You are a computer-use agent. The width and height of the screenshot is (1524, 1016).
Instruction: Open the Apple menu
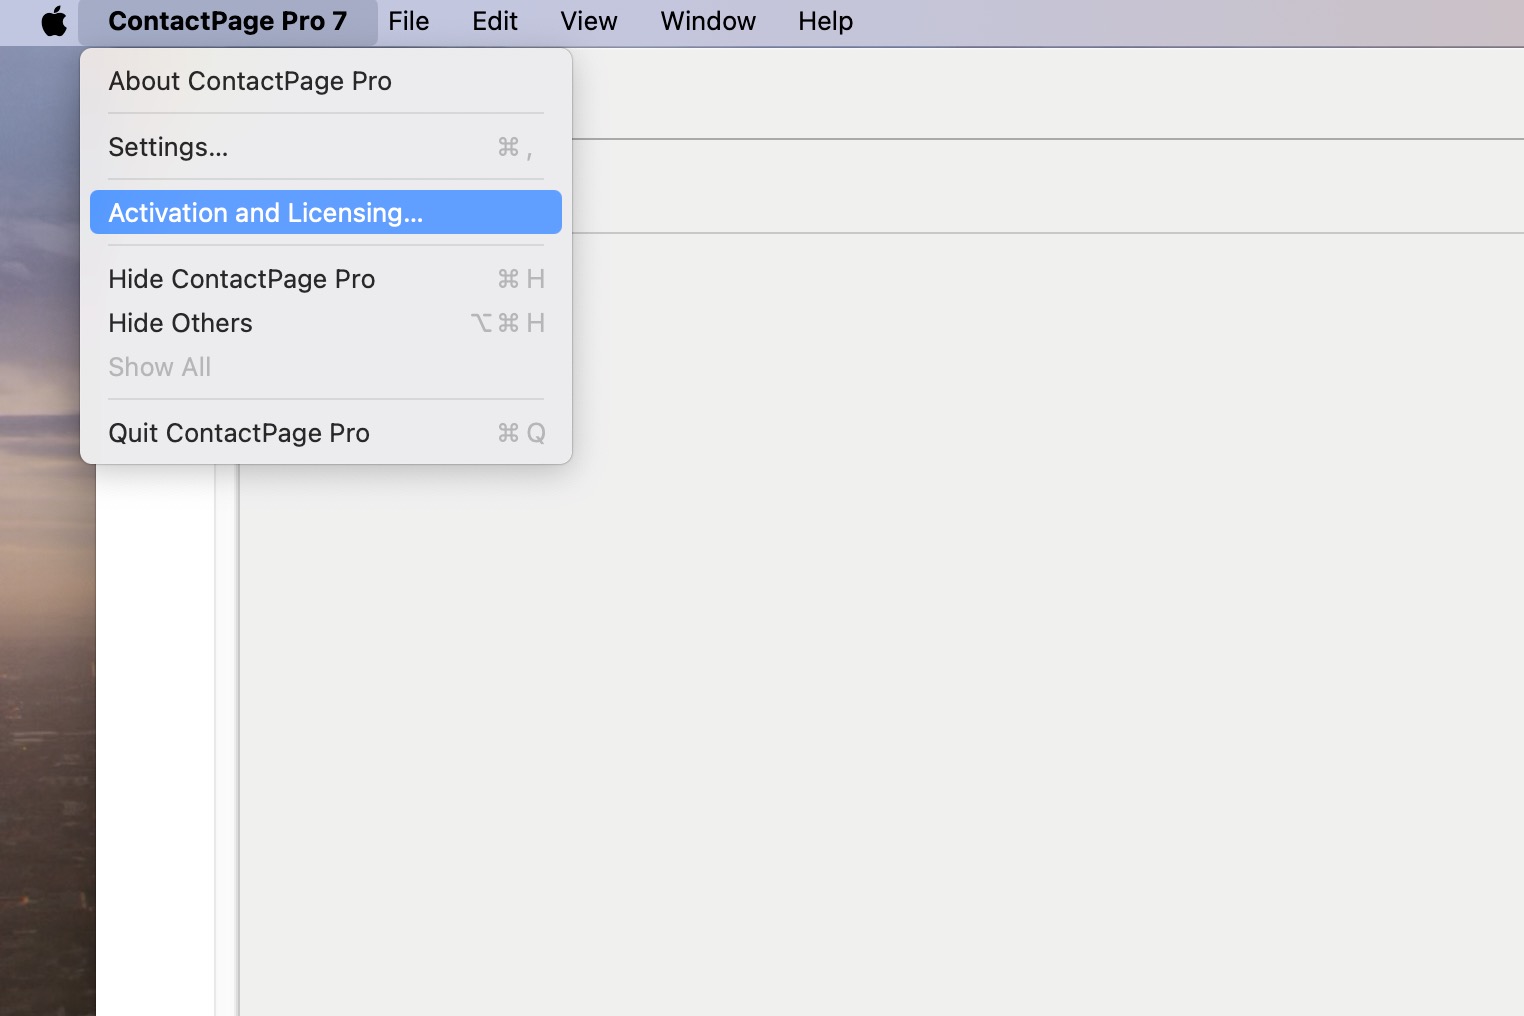54,21
